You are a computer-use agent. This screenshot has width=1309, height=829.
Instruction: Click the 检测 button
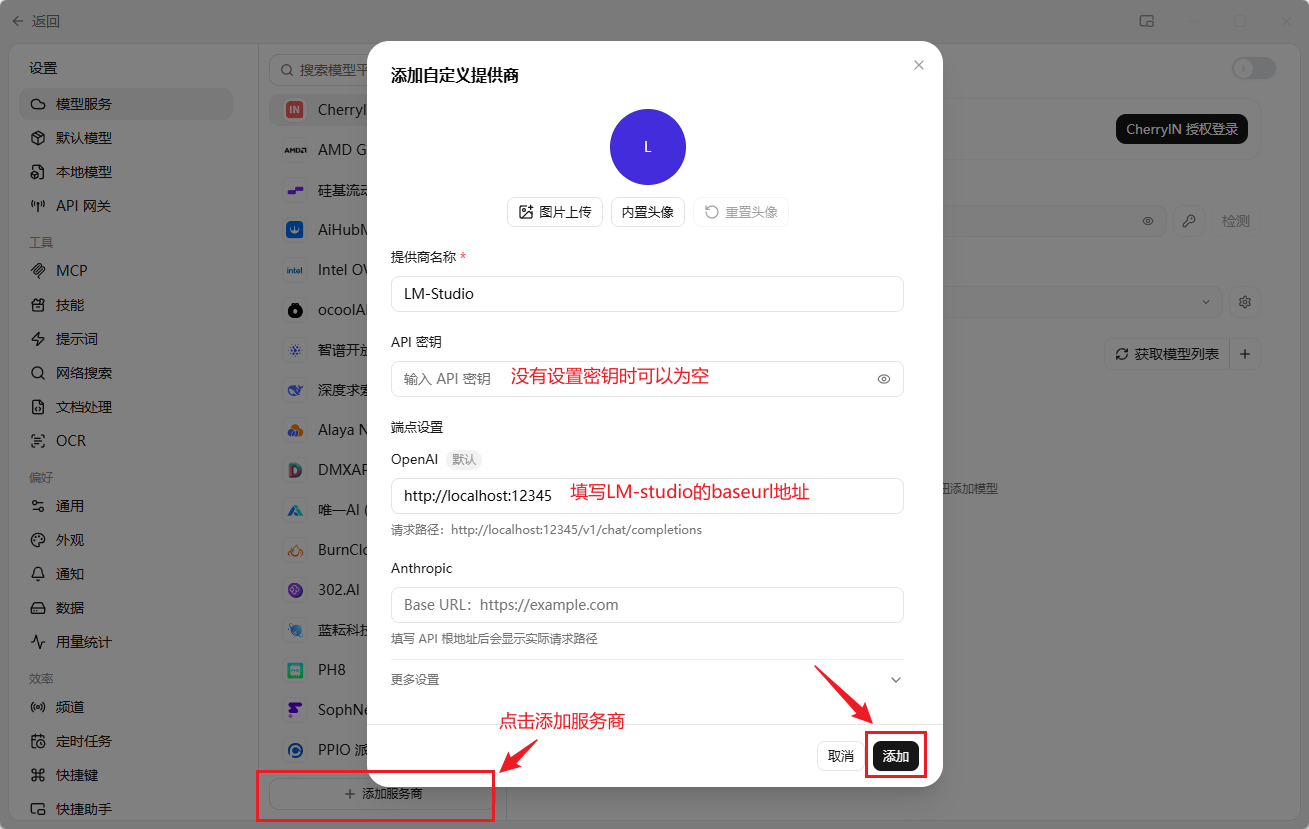click(1236, 221)
